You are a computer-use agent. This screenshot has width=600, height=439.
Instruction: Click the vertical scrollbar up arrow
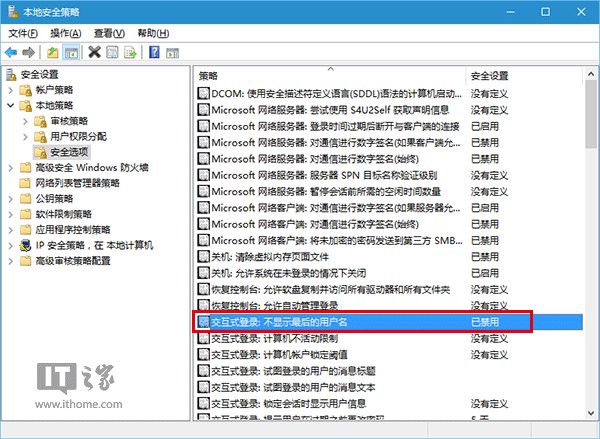point(591,74)
